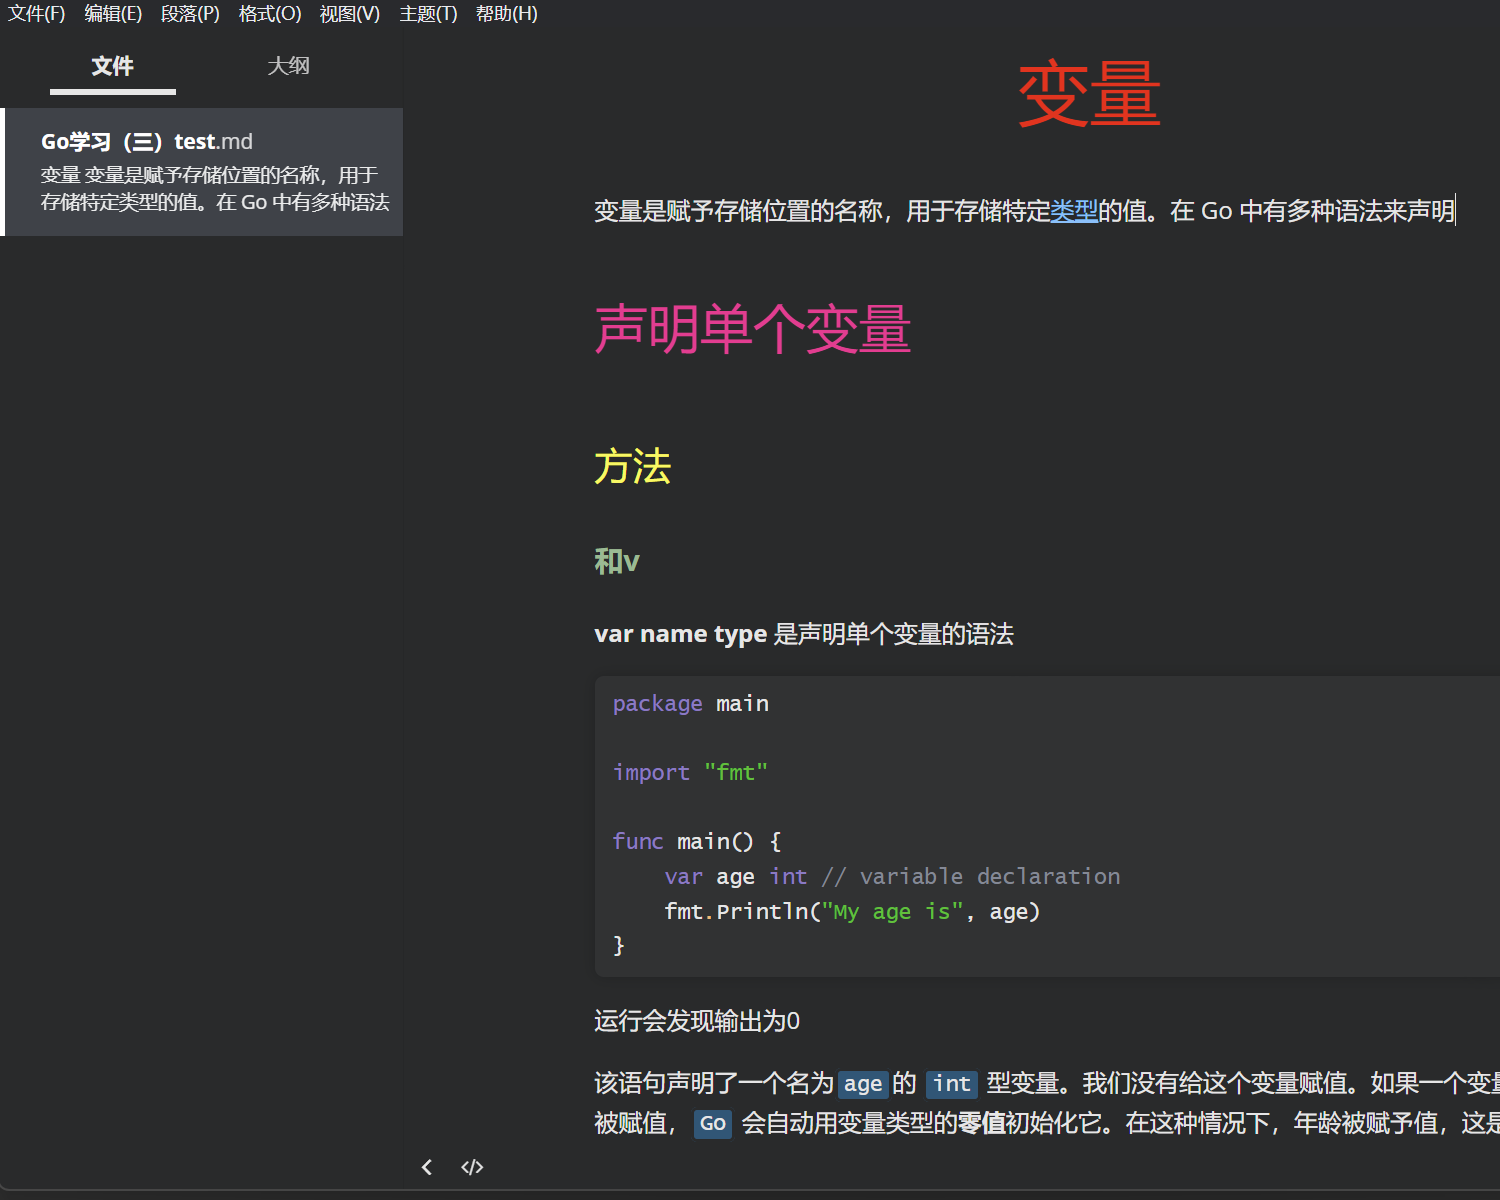Place cursor in the 方法 heading
This screenshot has width=1500, height=1200.
[x=633, y=467]
